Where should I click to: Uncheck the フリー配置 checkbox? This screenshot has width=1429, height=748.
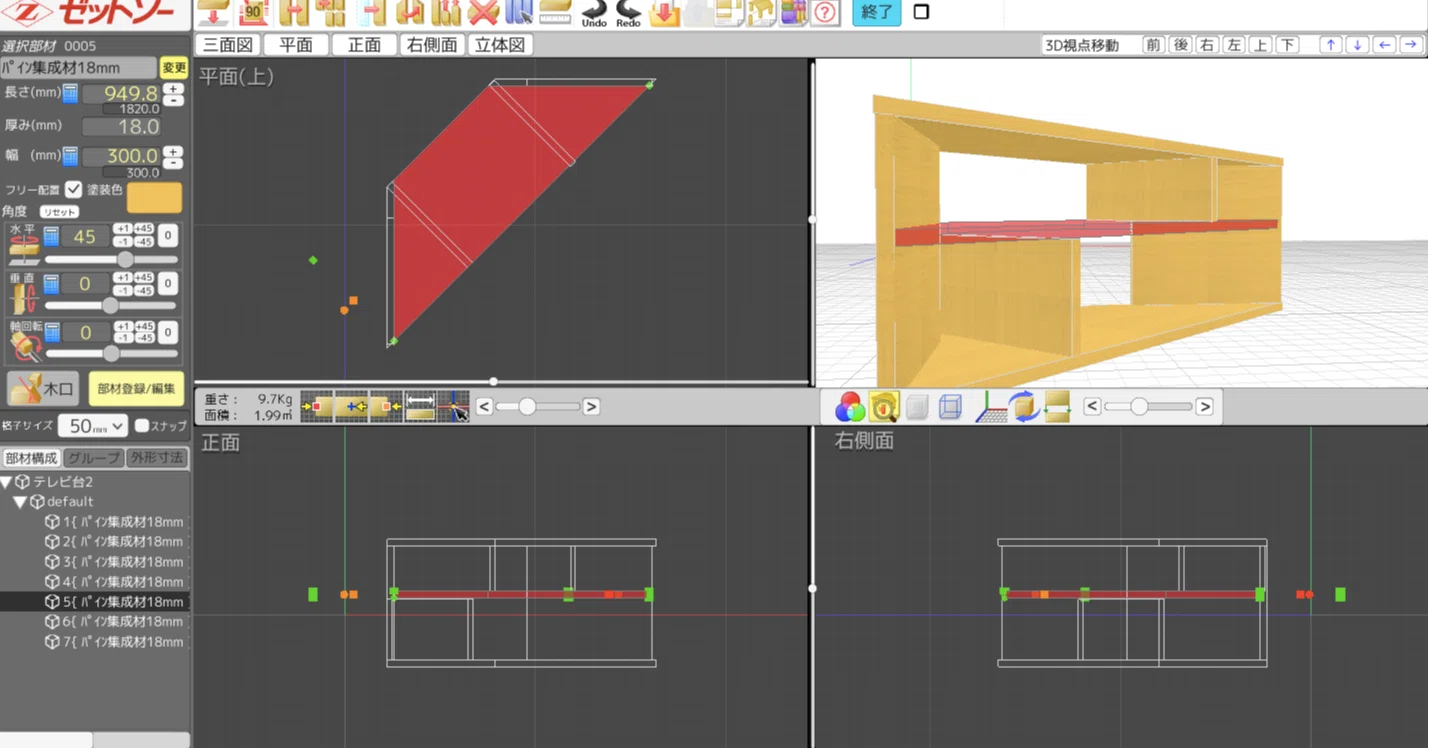click(73, 189)
